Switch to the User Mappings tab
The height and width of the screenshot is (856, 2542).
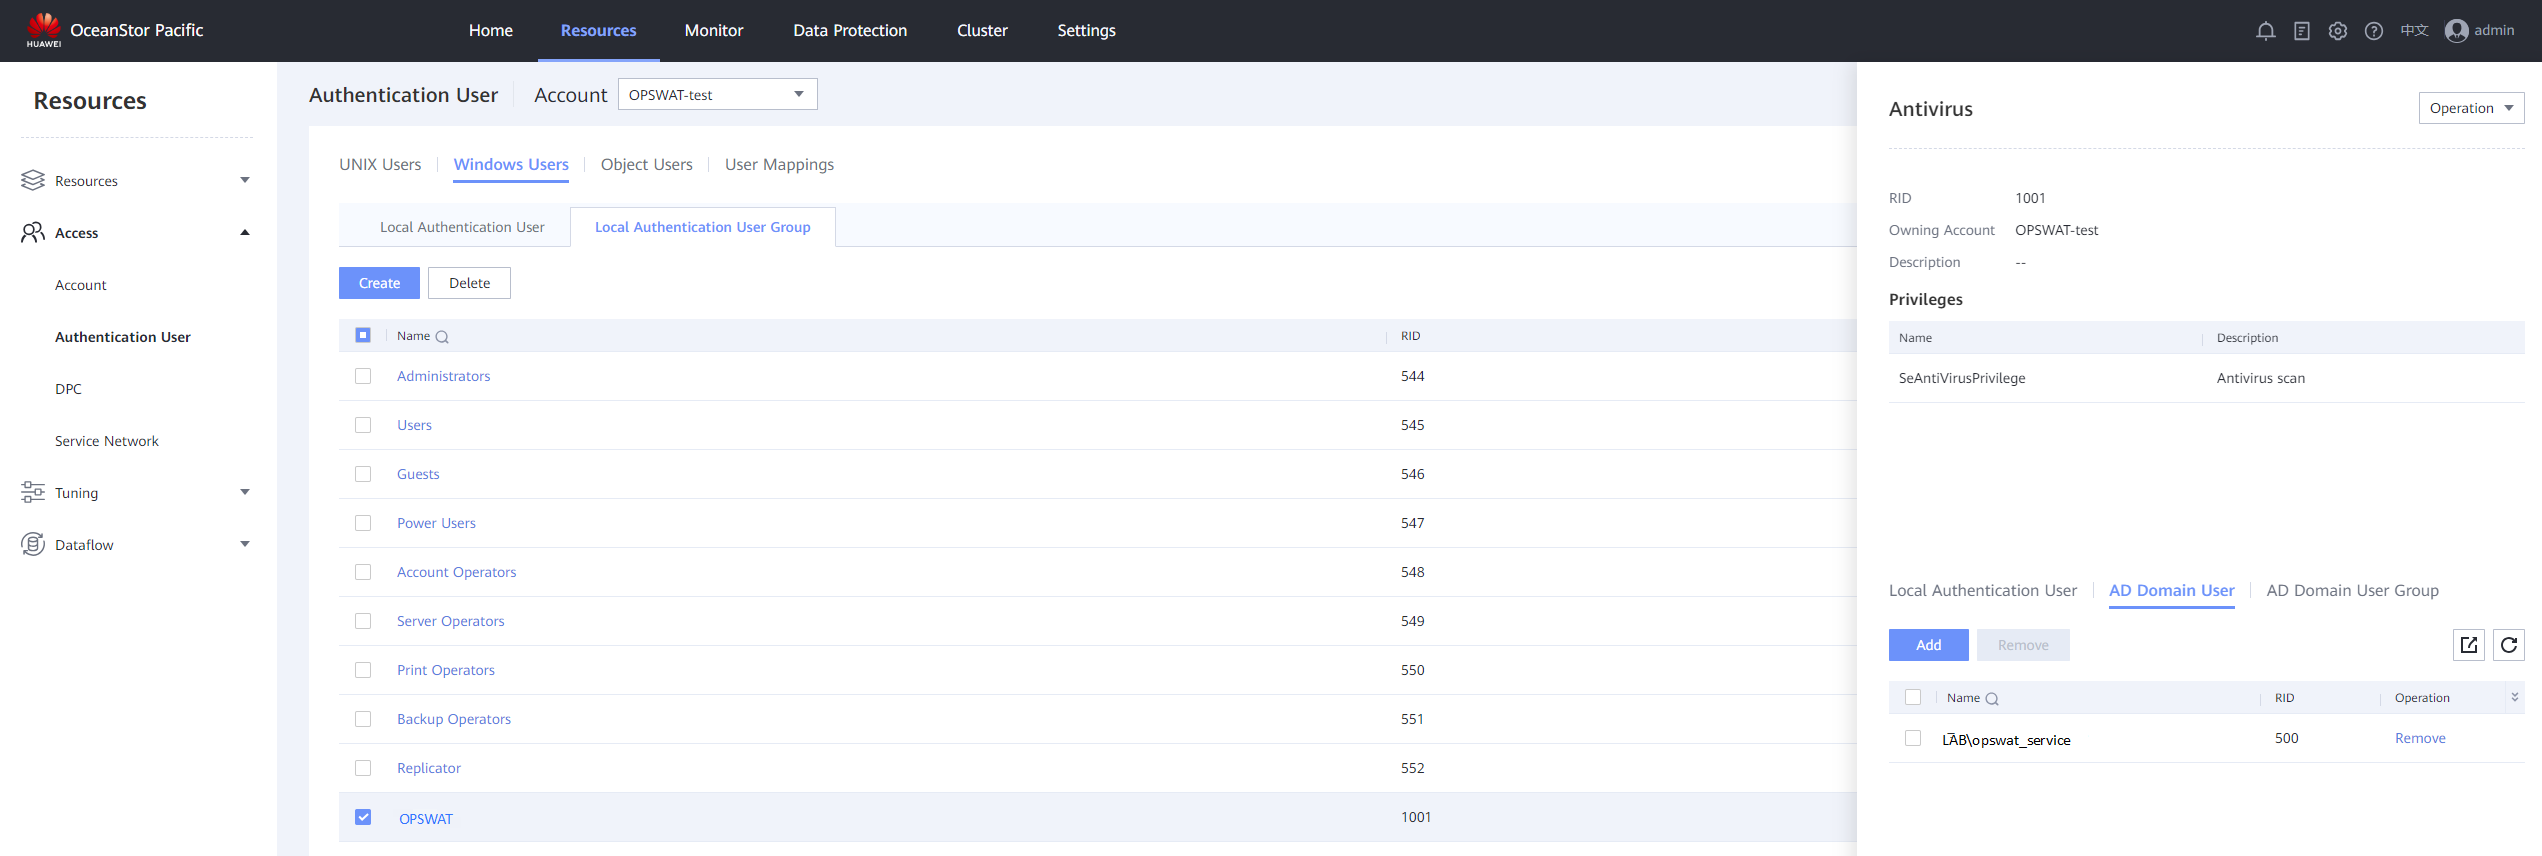[x=779, y=164]
